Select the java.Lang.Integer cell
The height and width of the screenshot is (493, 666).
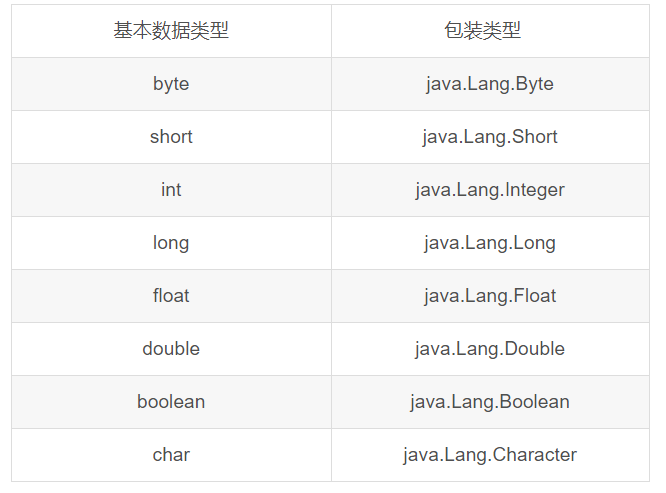490,190
